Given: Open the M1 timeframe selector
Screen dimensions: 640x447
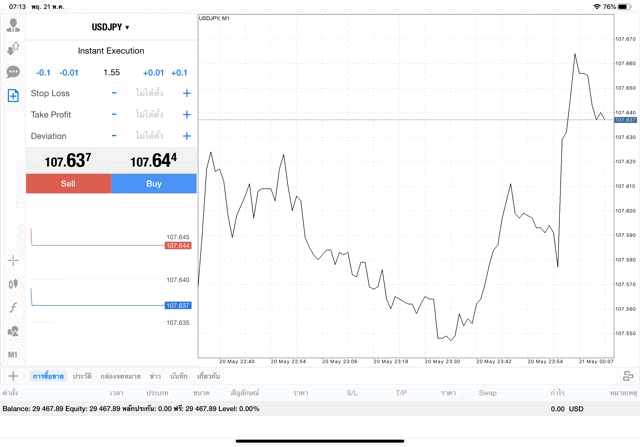Looking at the screenshot, I should pos(13,355).
